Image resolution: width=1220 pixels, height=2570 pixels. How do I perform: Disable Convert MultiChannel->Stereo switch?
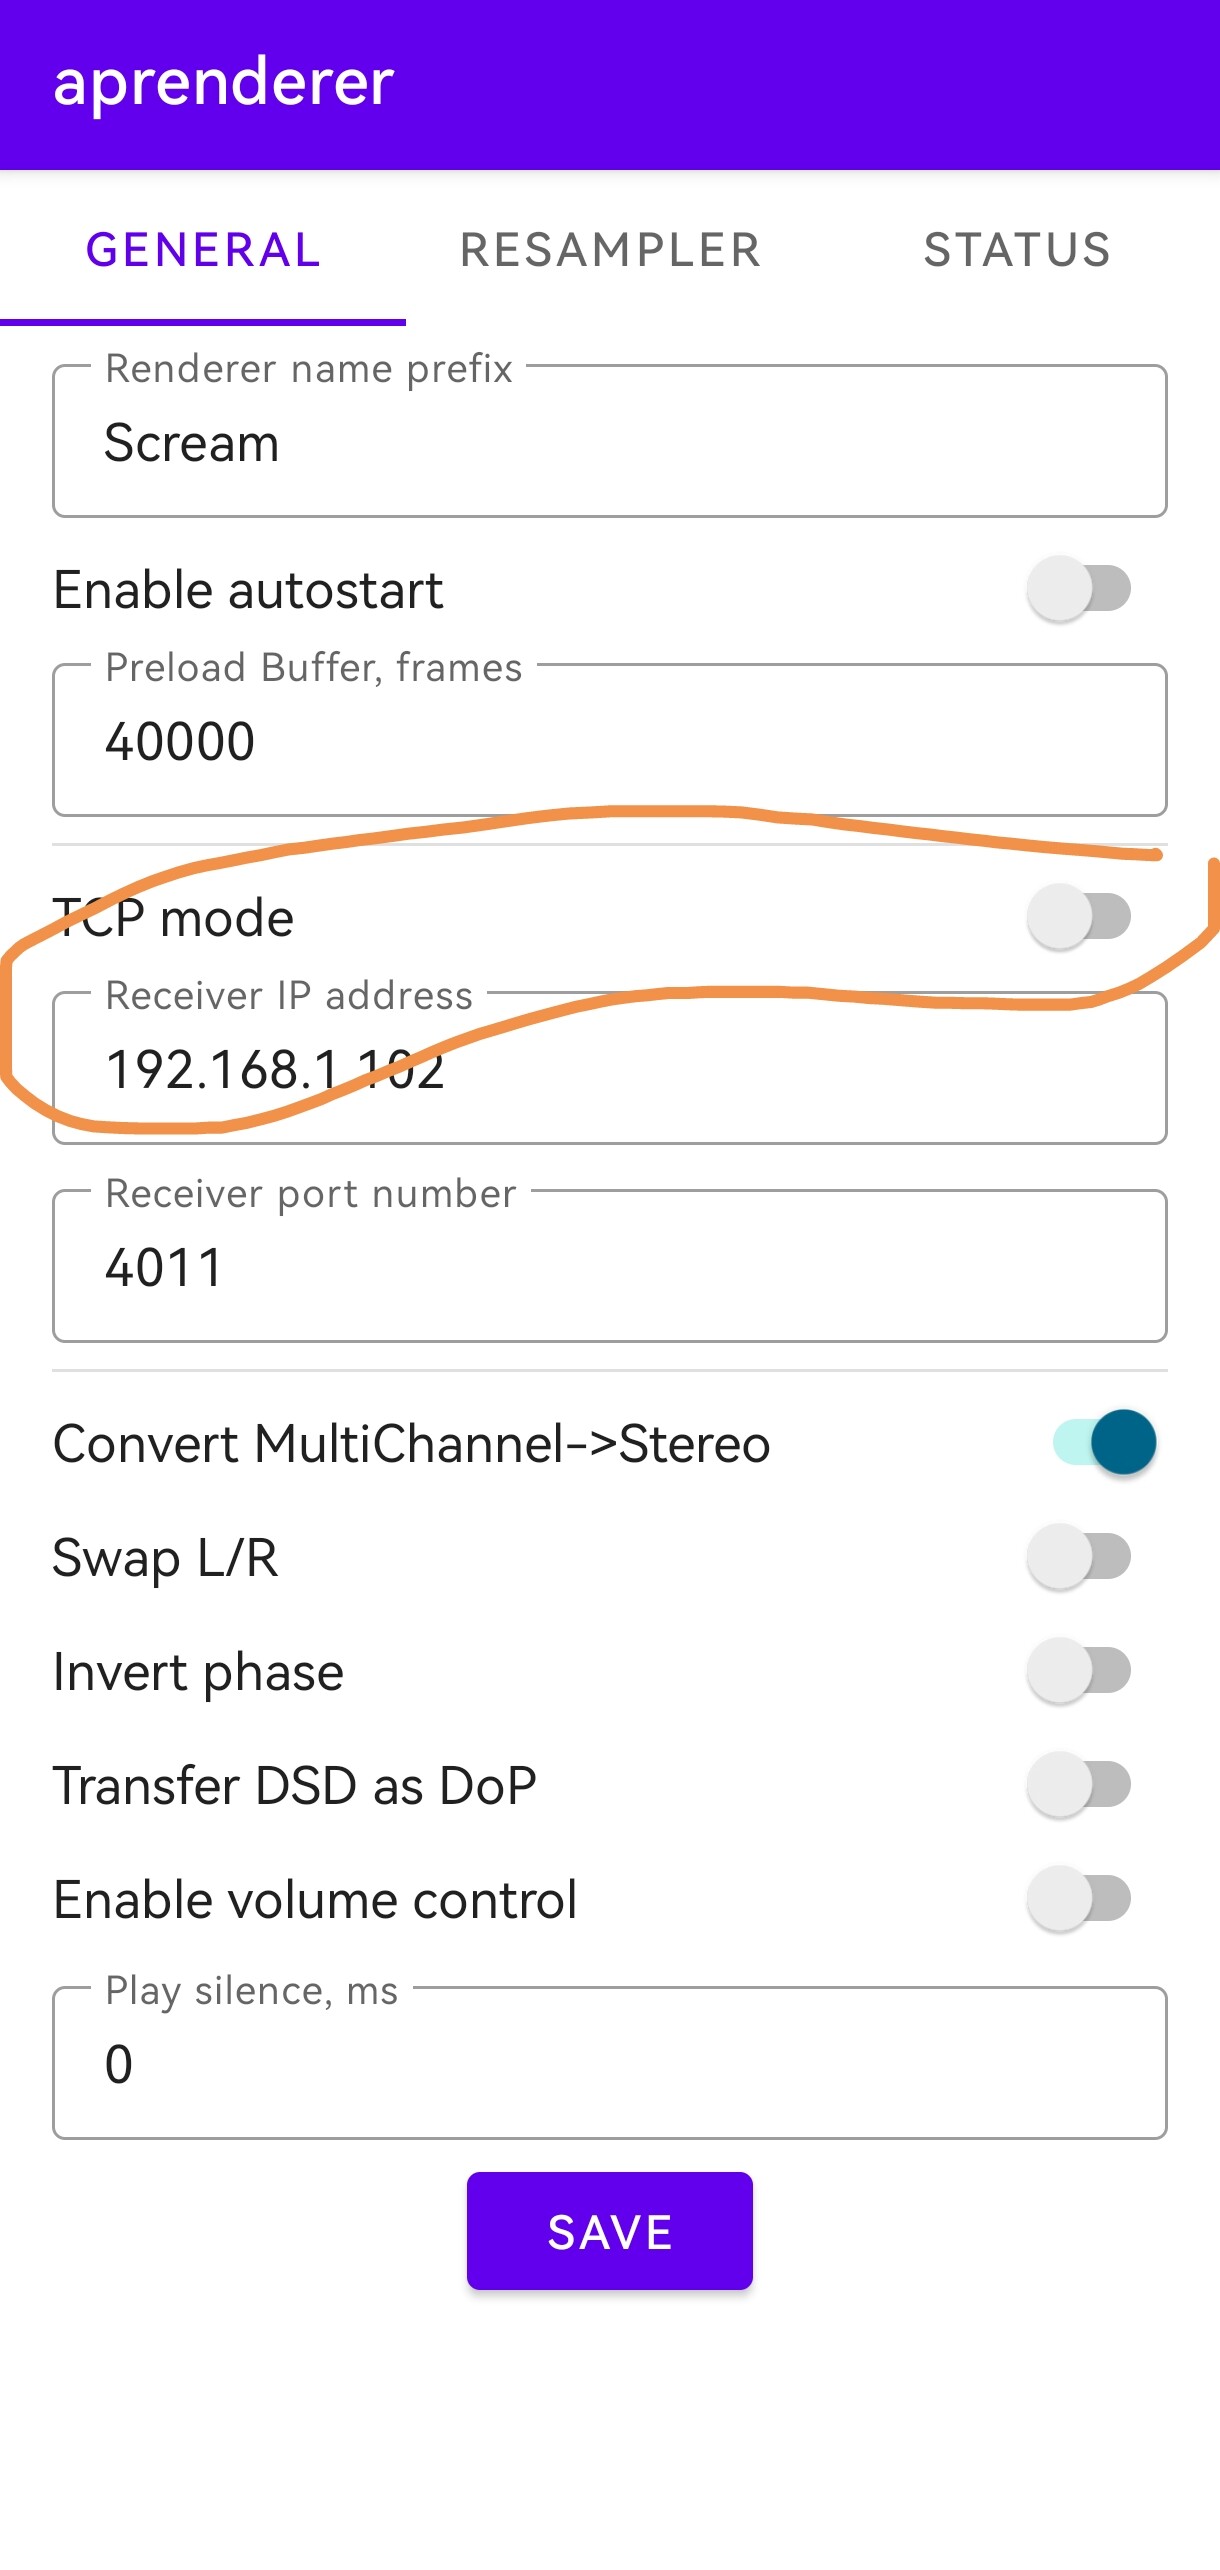[x=1104, y=1442]
